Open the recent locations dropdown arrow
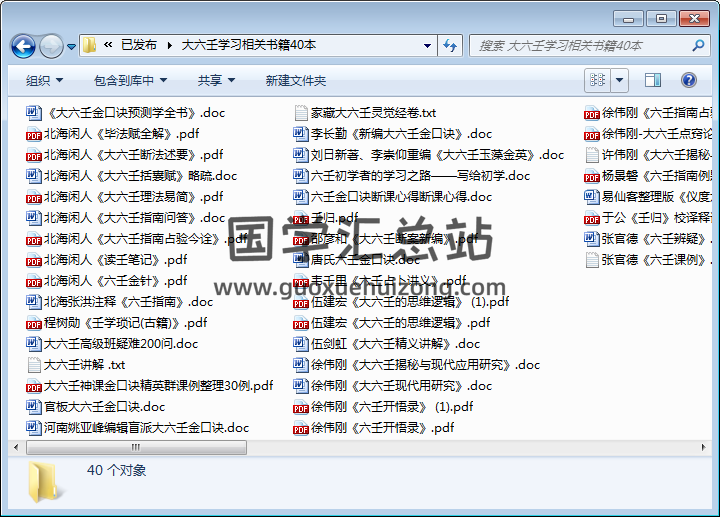The width and height of the screenshot is (720, 517). coord(72,46)
